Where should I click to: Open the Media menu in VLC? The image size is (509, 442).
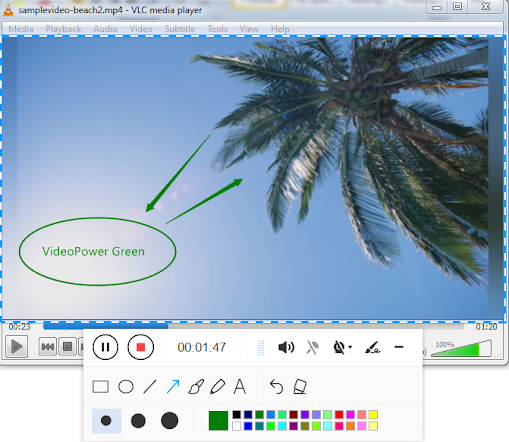21,29
